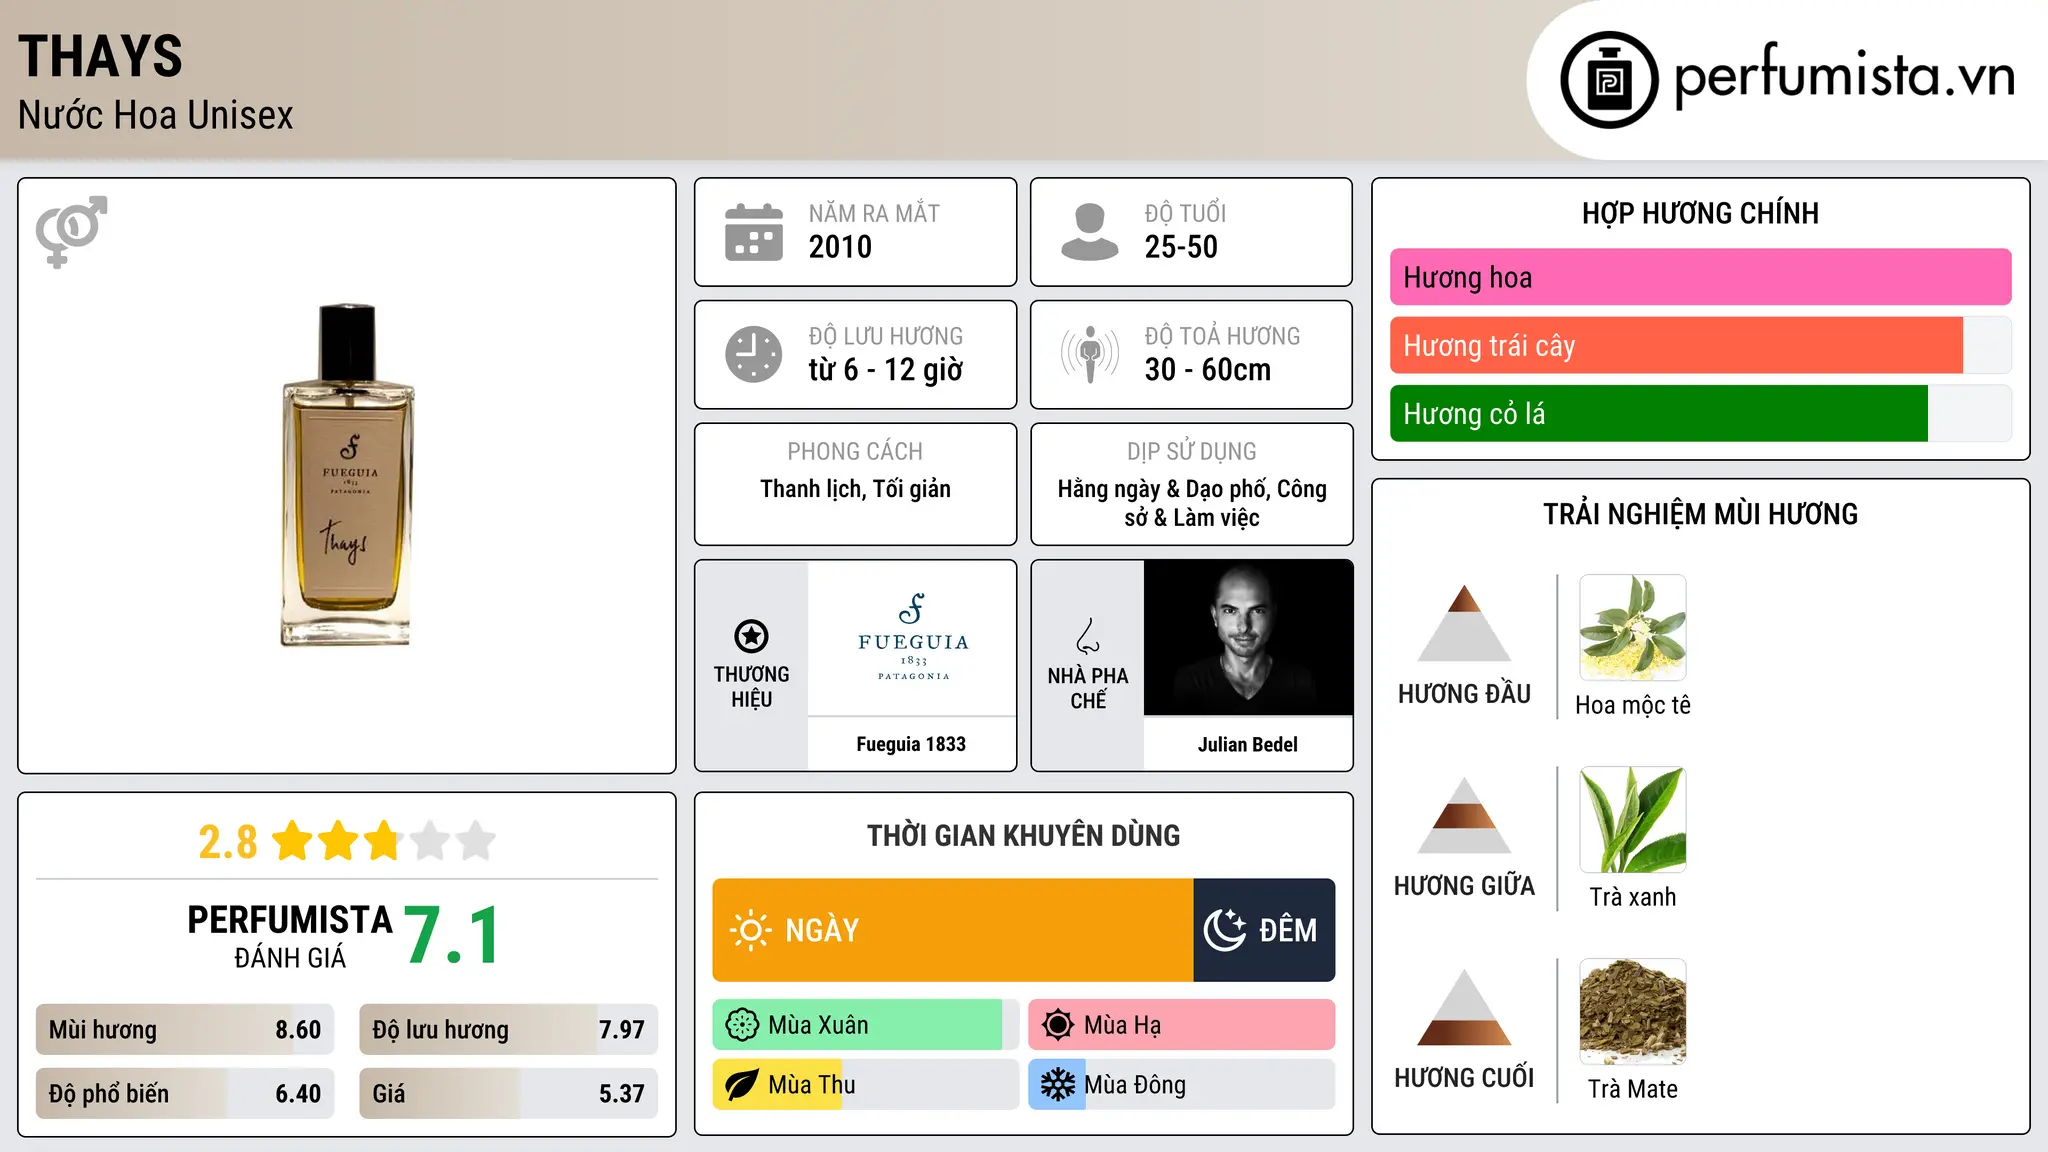Screen dimensions: 2048x1152
Task: Click the Mùa Đông season label
Action: click(1135, 1085)
